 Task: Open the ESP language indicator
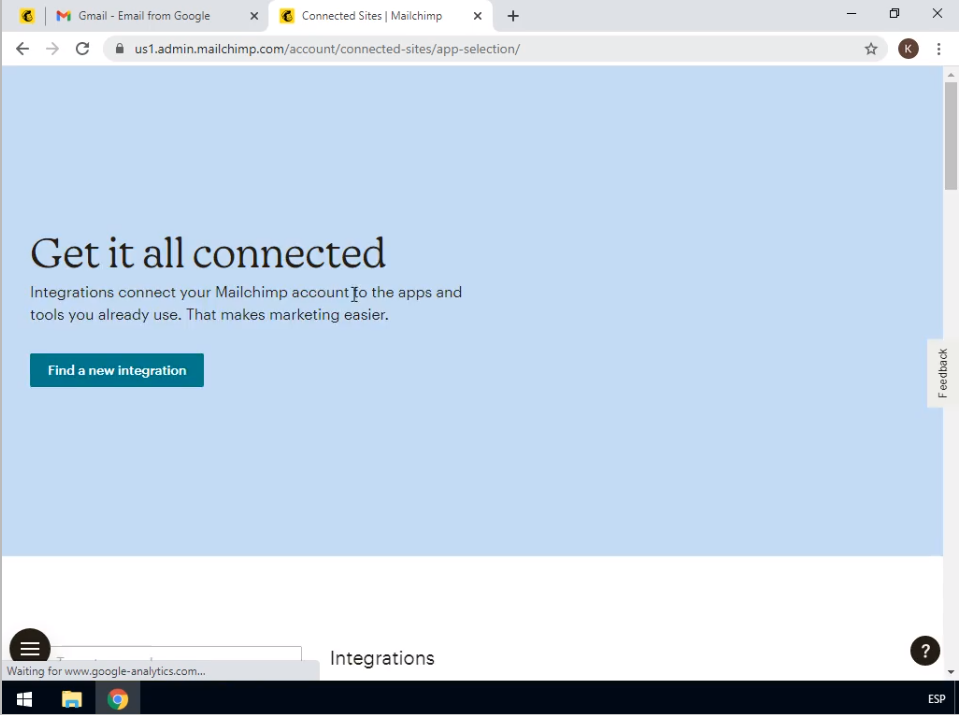[x=936, y=698]
